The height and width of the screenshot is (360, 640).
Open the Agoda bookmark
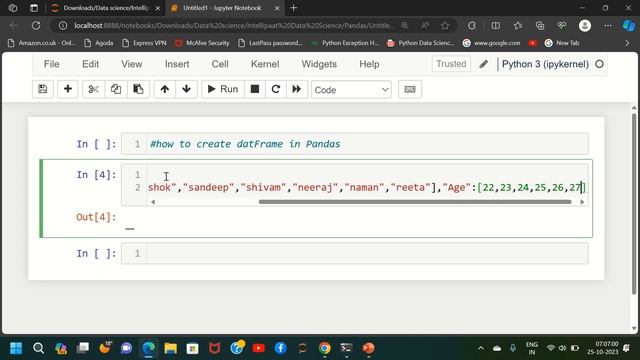pos(98,43)
